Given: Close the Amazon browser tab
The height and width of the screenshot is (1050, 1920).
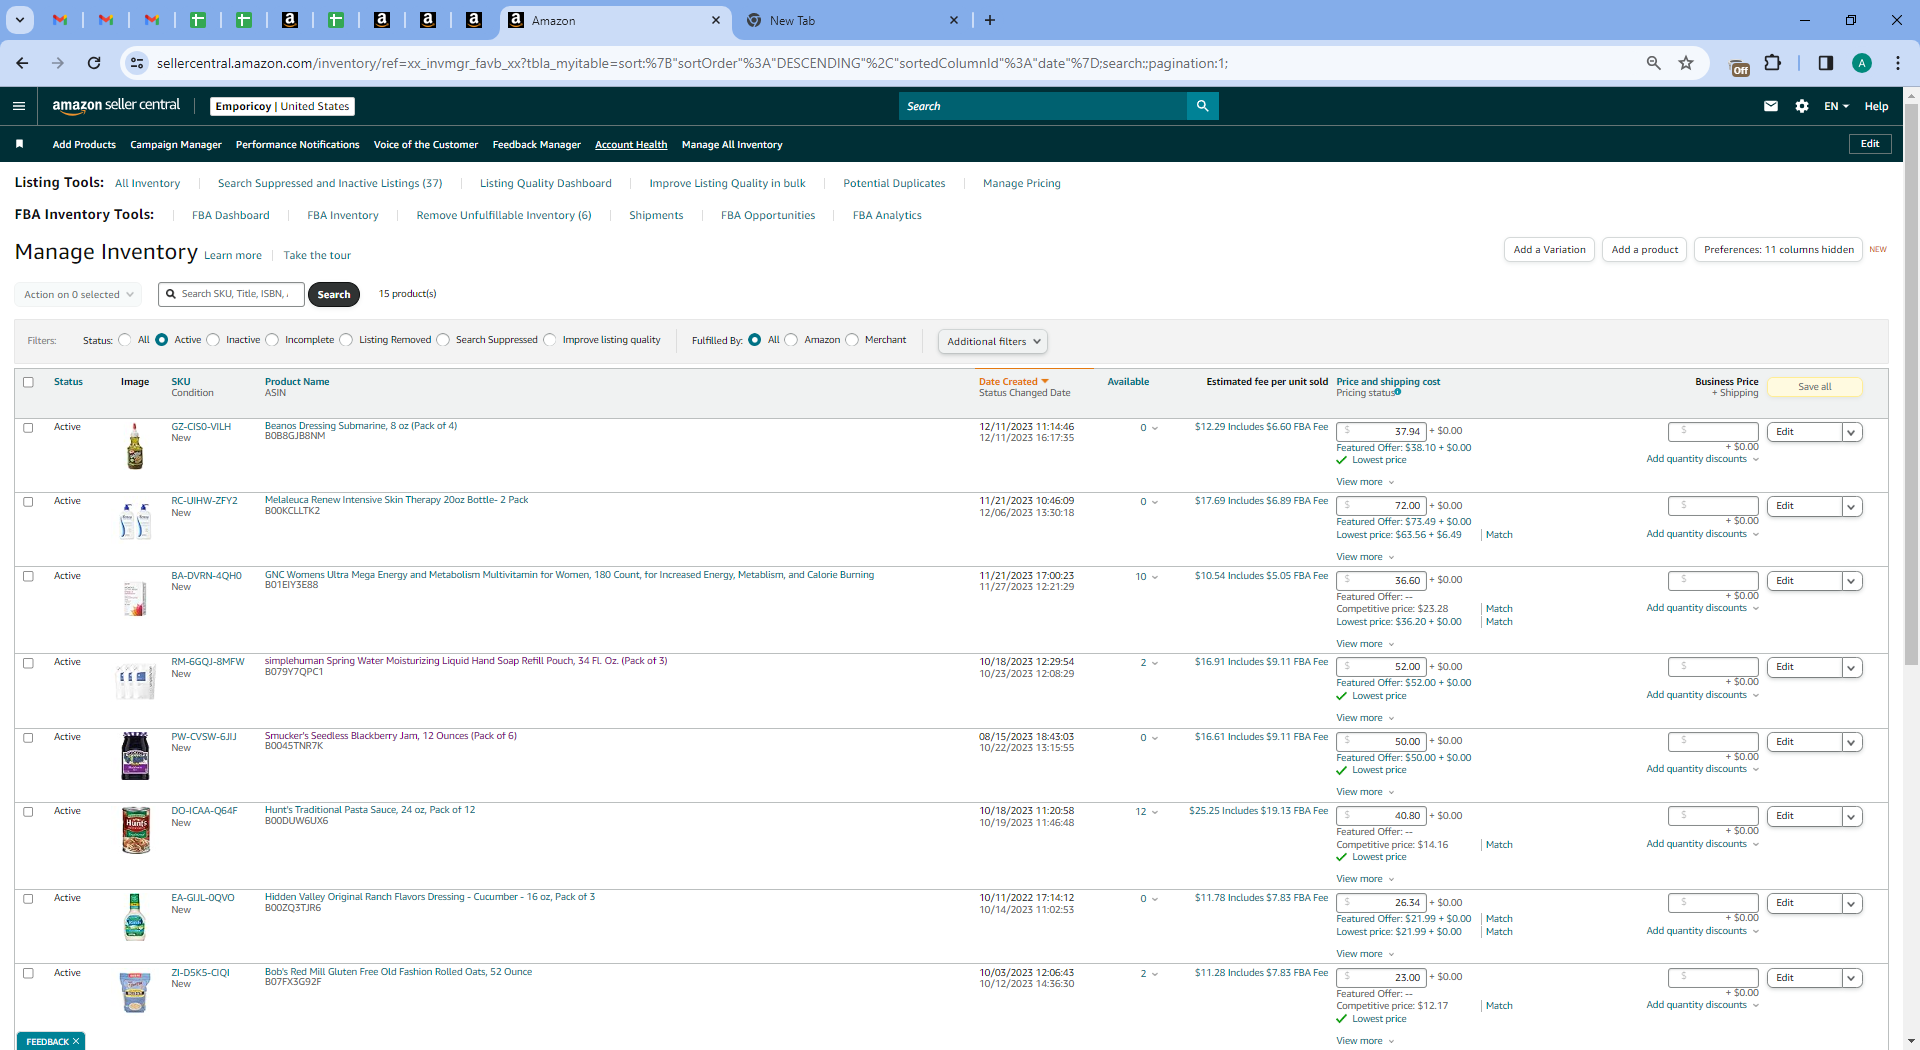Looking at the screenshot, I should [716, 20].
